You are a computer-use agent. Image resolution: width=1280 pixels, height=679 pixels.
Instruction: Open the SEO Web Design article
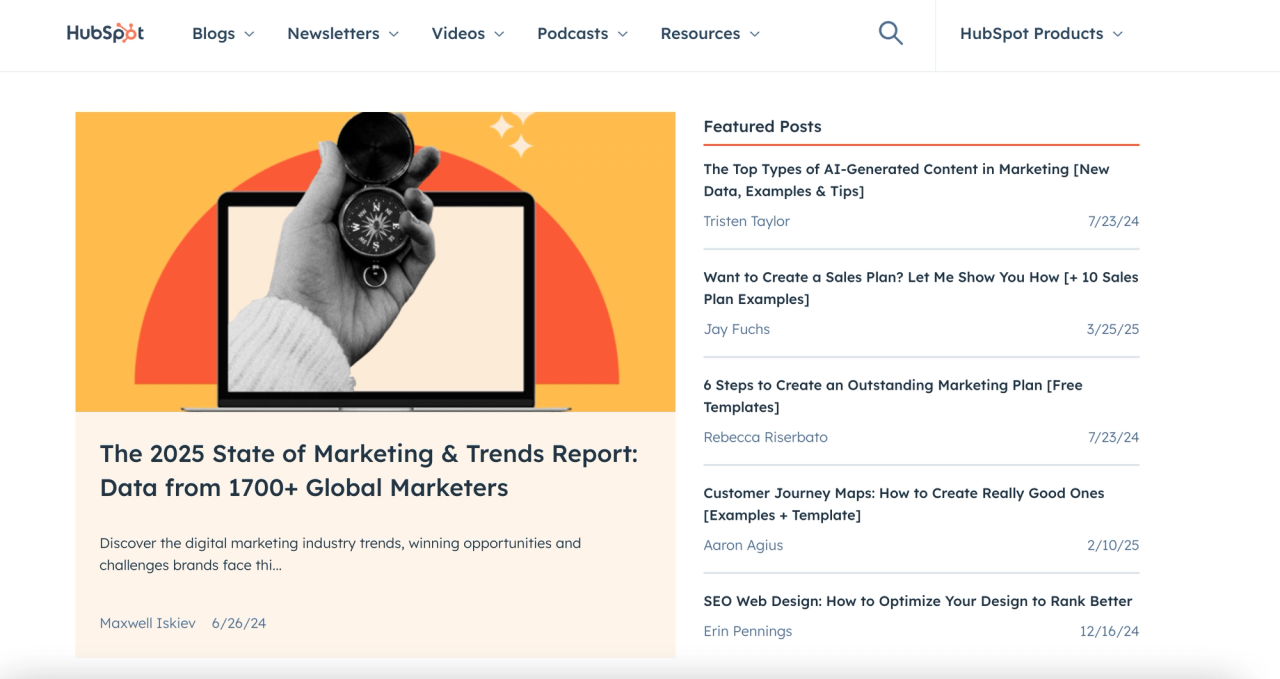tap(917, 600)
